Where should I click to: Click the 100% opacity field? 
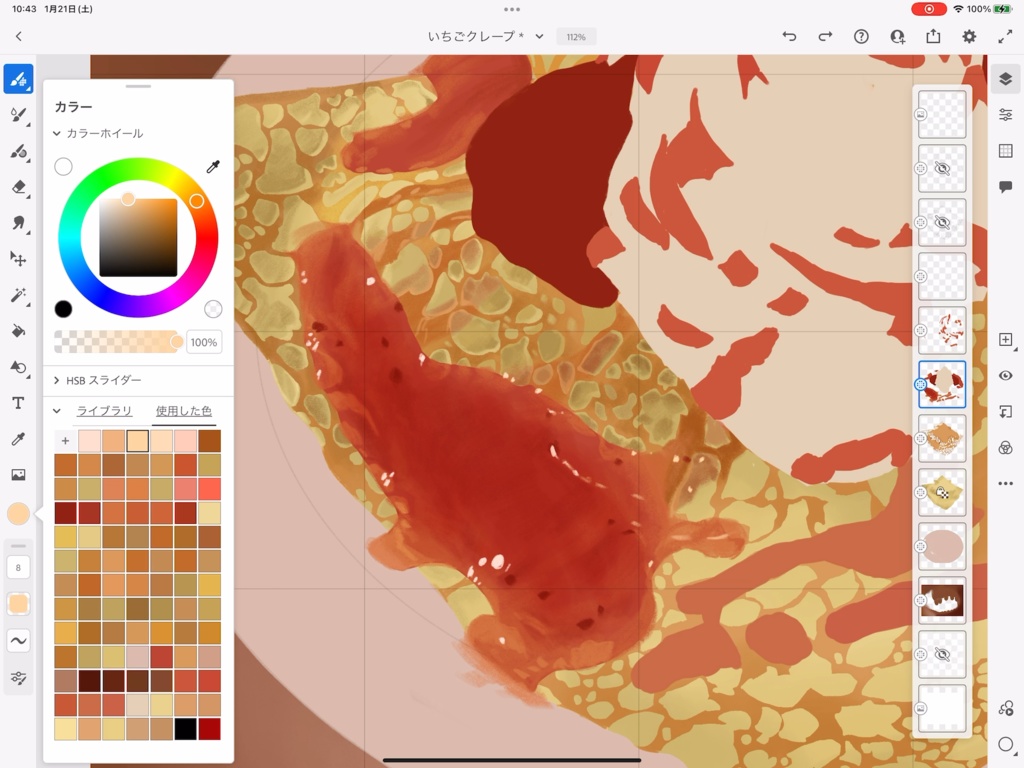coord(204,342)
